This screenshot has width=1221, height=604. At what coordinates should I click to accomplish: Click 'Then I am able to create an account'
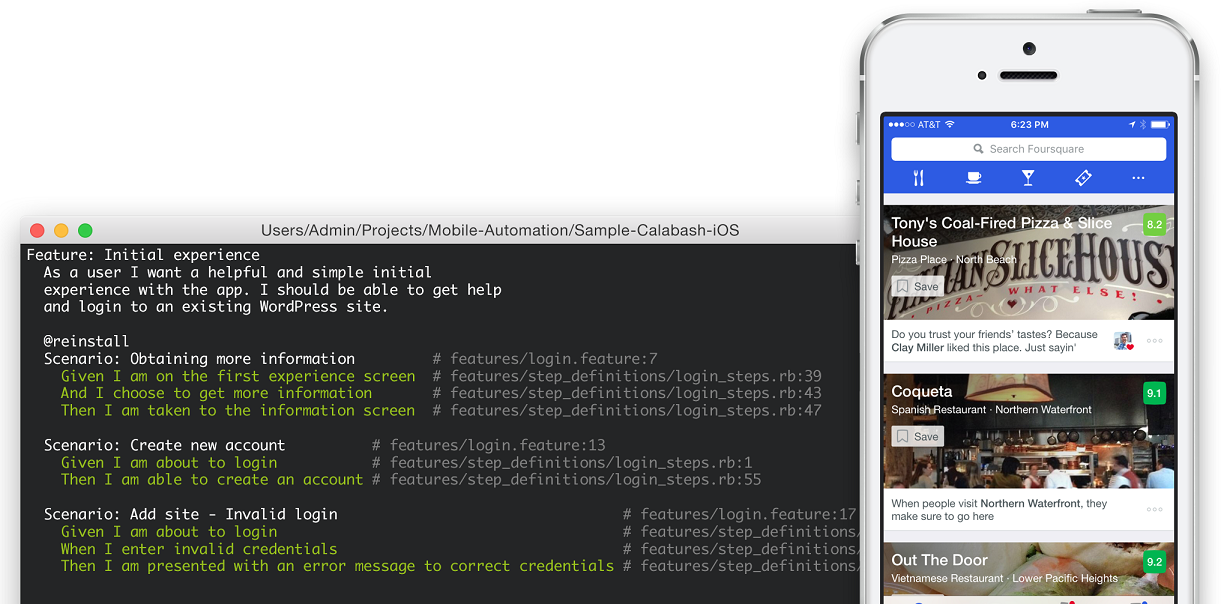pos(212,479)
